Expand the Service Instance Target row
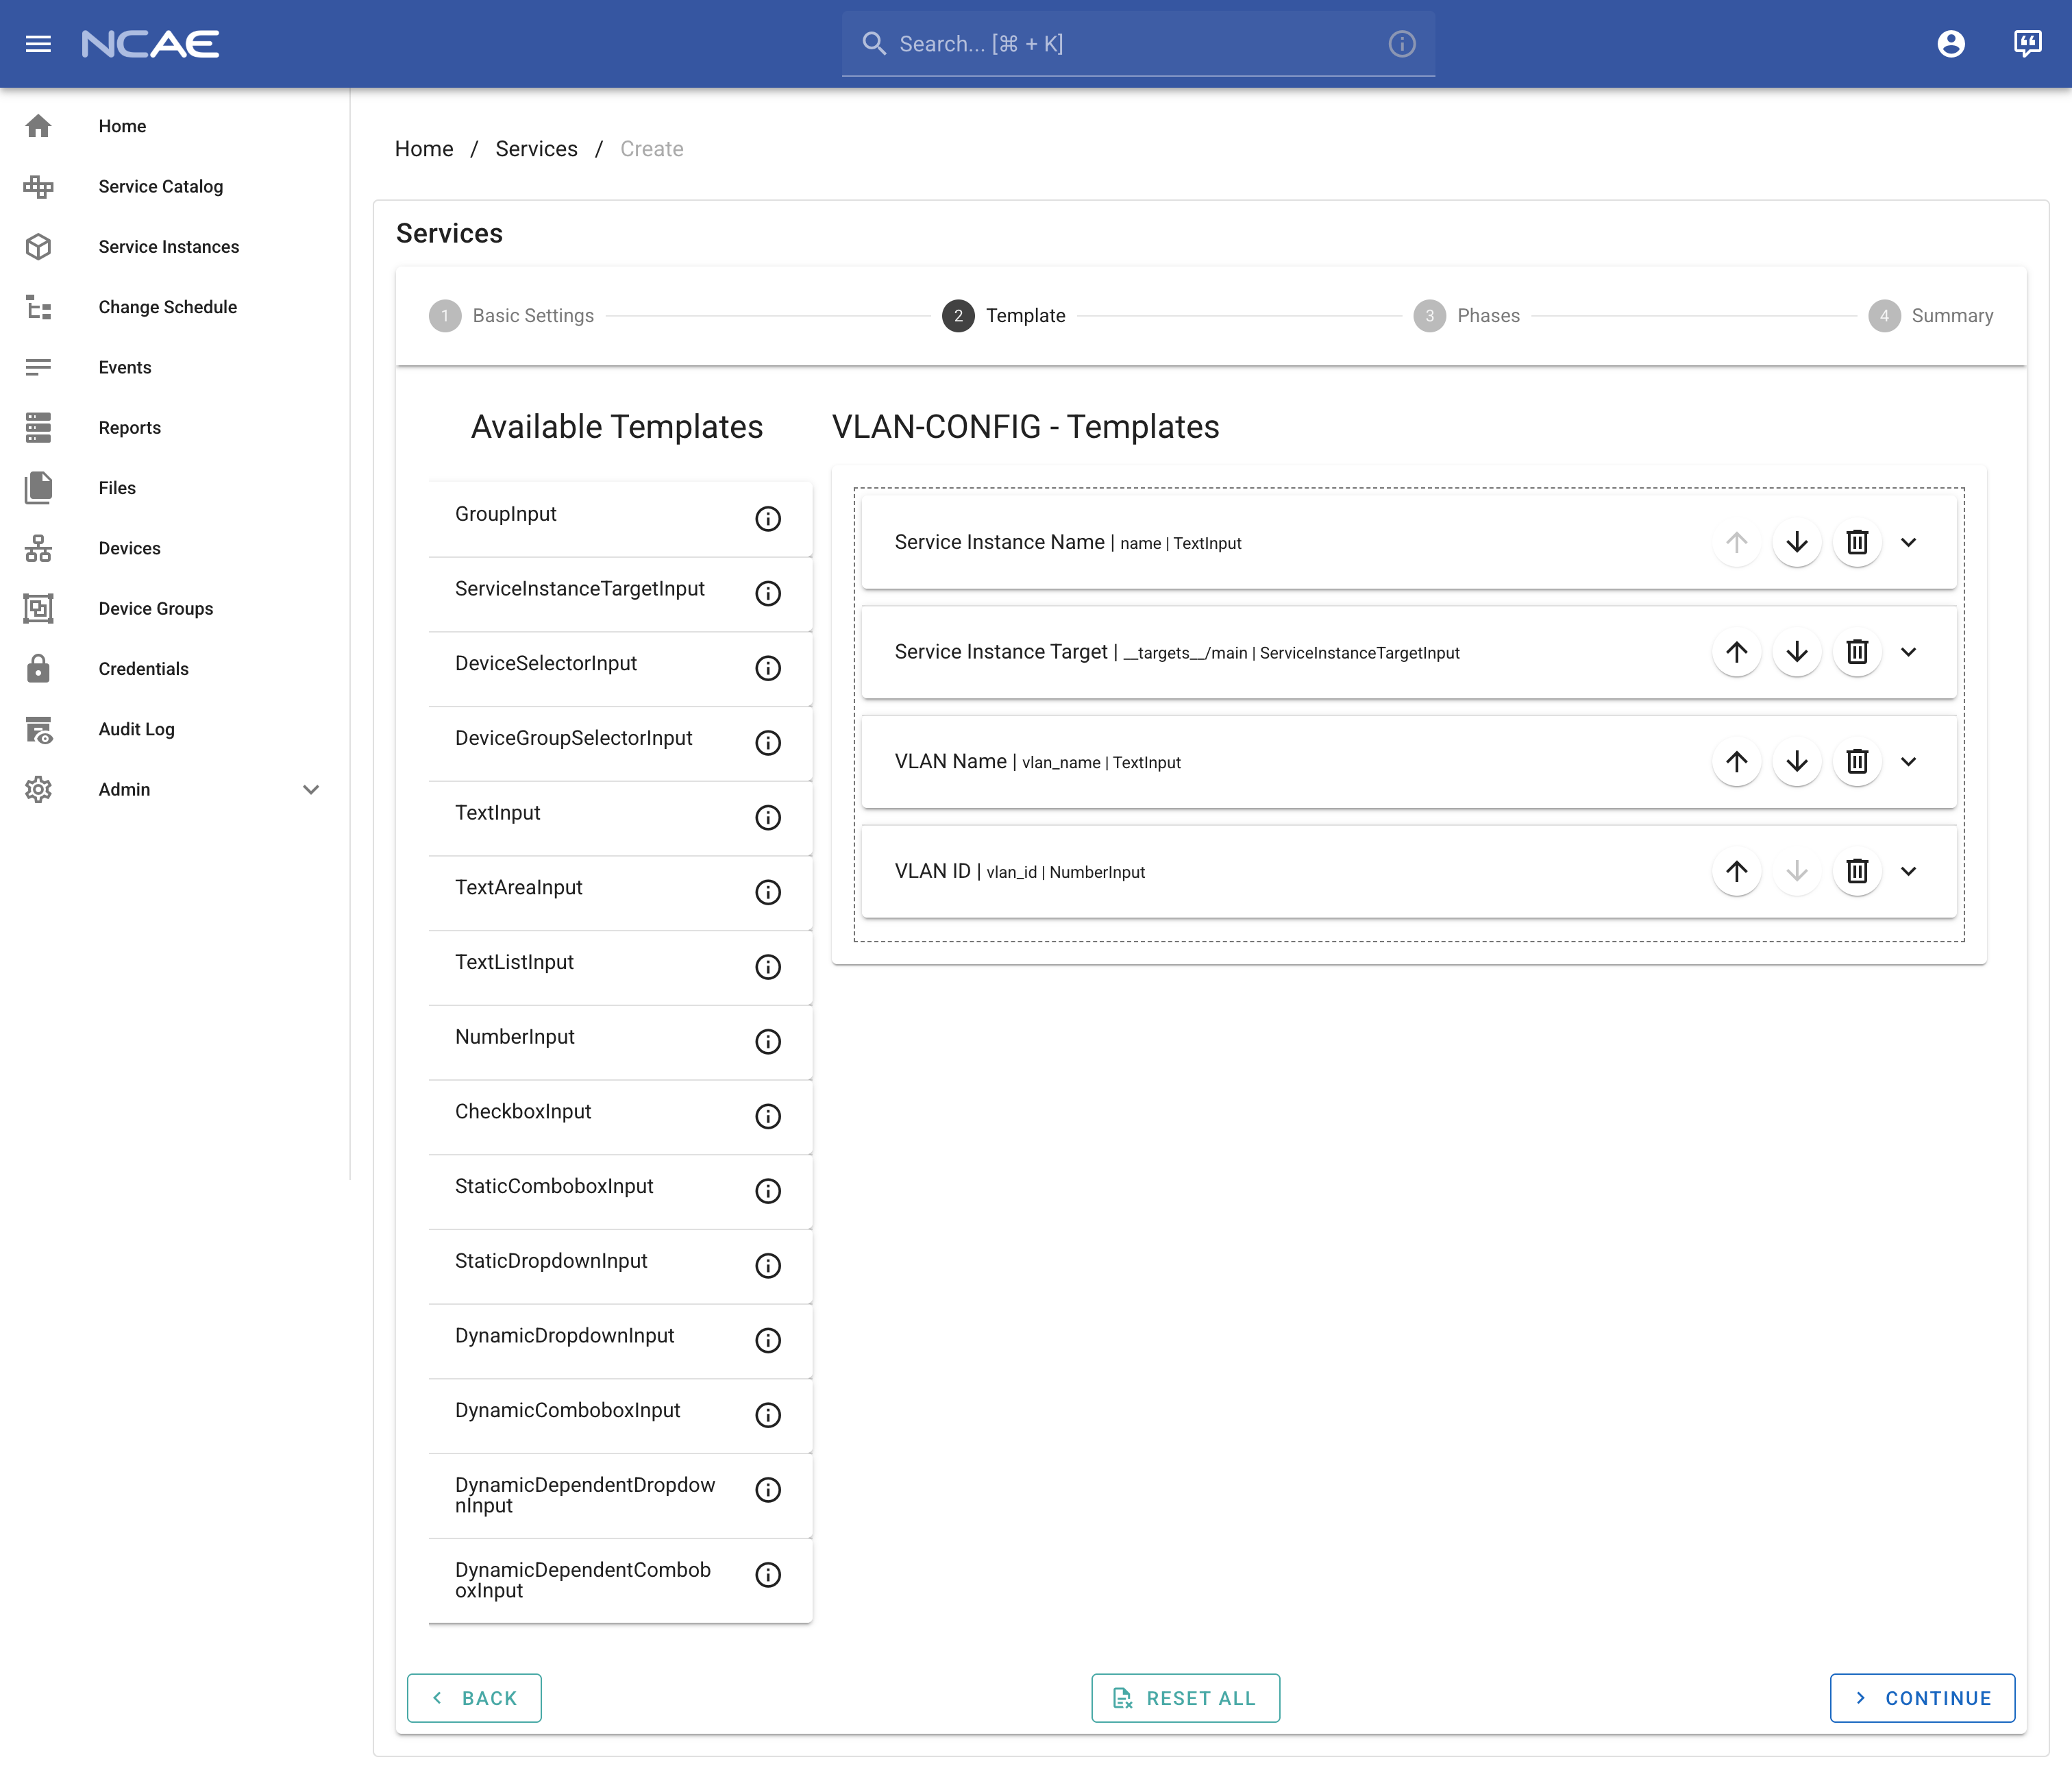2072x1779 pixels. click(1908, 652)
